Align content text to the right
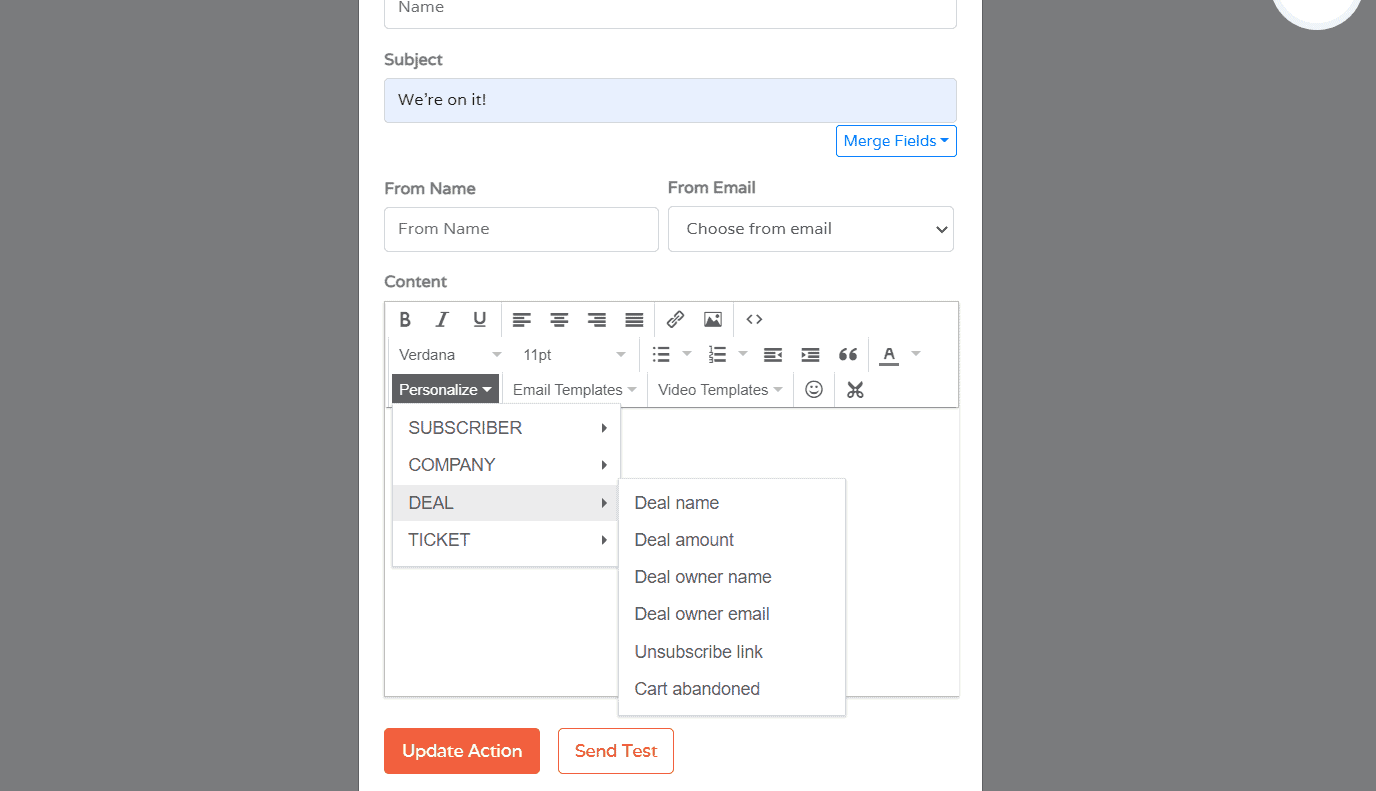 [x=597, y=319]
